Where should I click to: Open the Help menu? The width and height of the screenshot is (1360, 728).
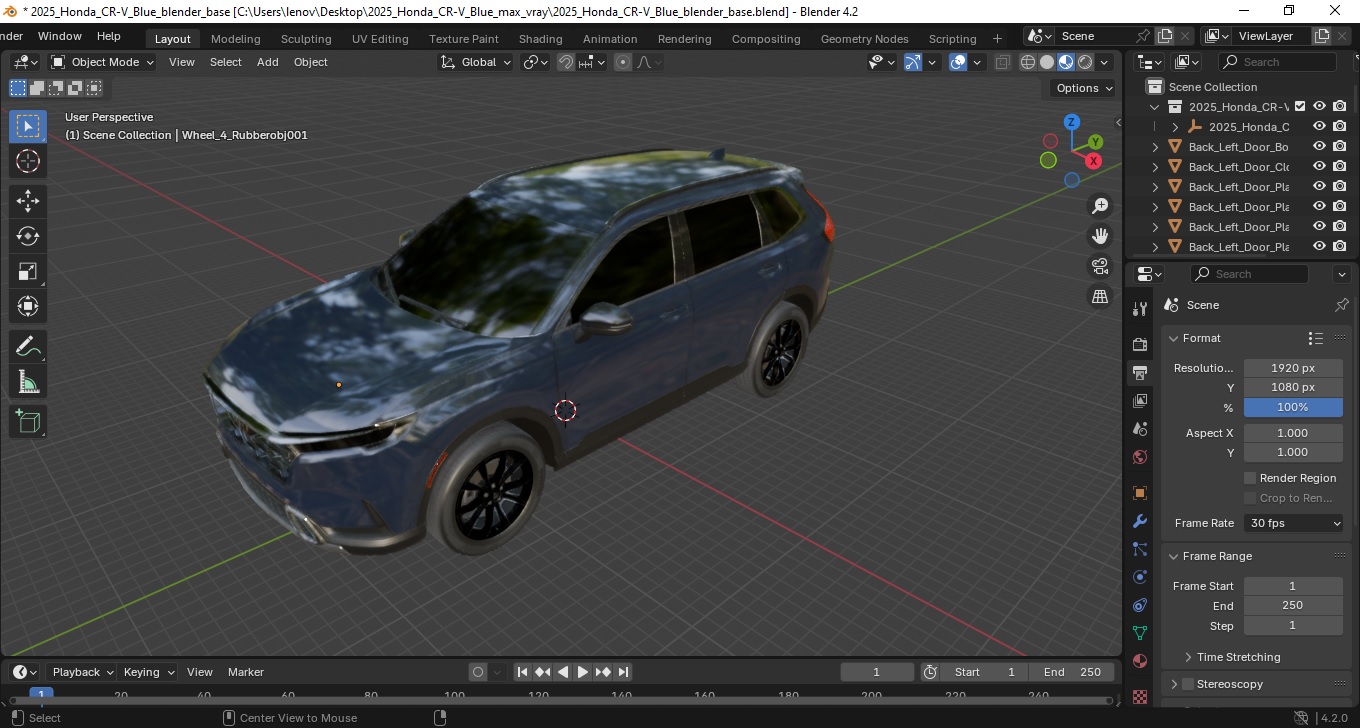point(108,36)
